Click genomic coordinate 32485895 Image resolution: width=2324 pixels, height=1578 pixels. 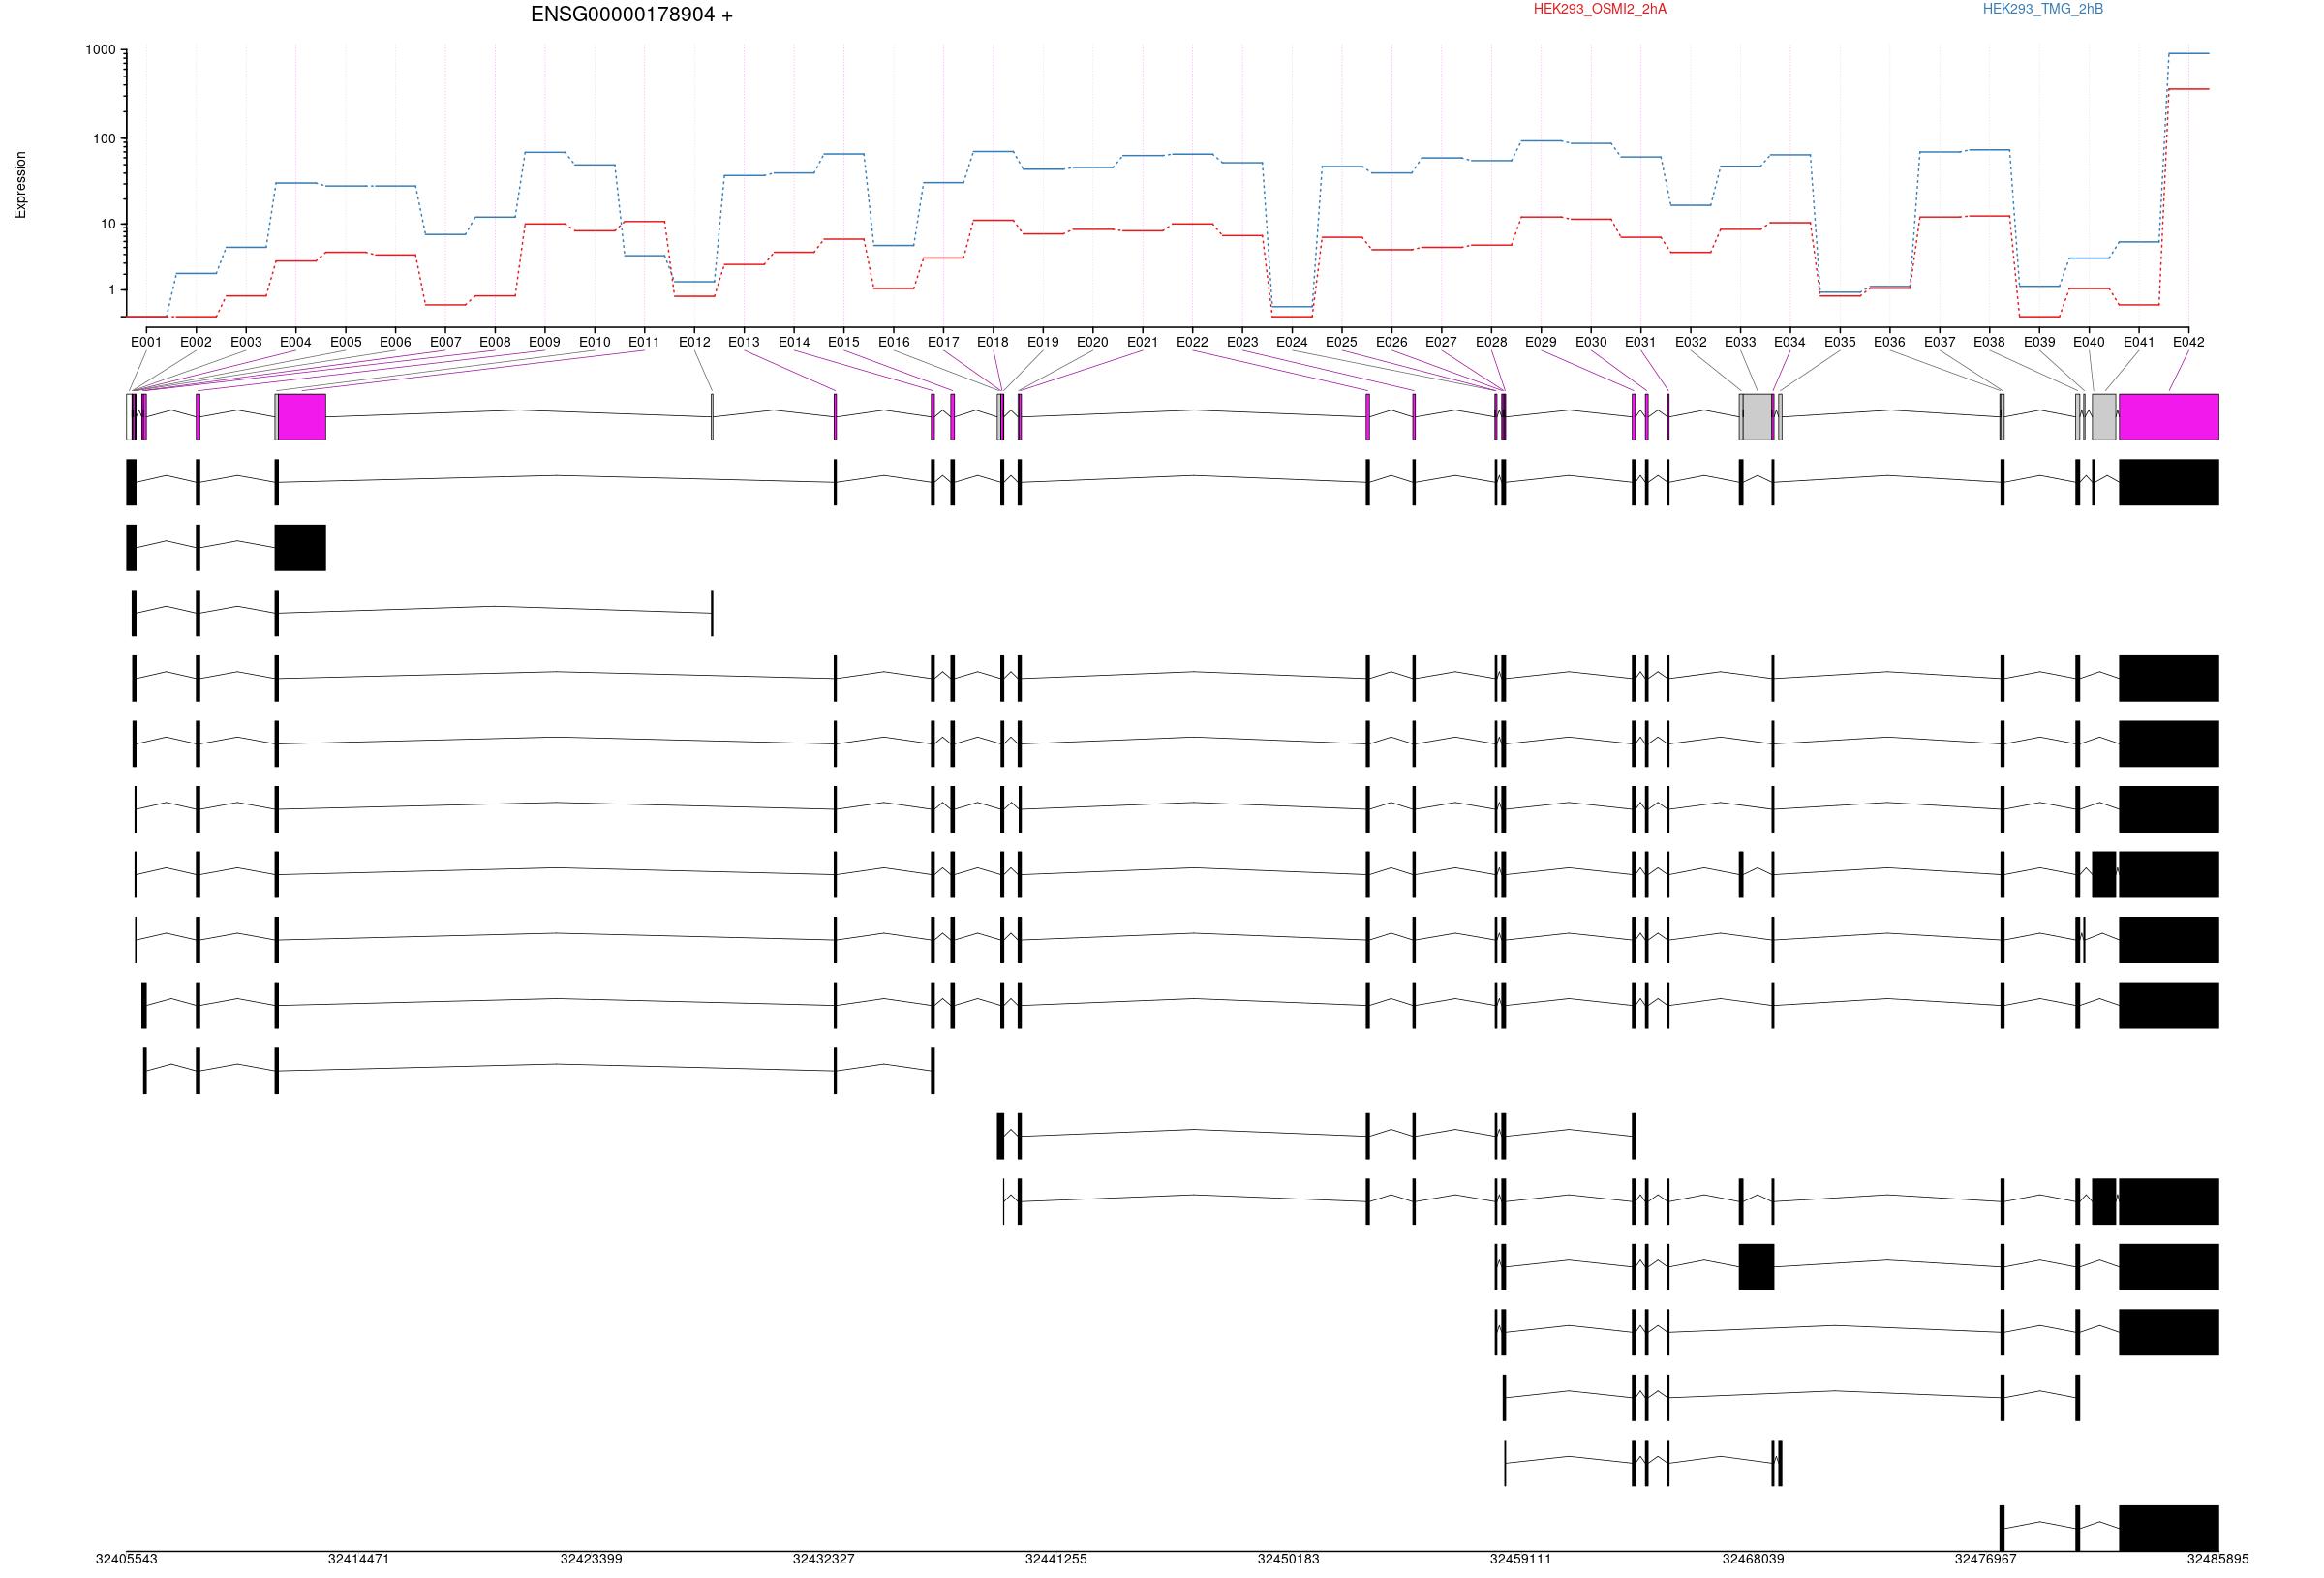(x=2218, y=1559)
